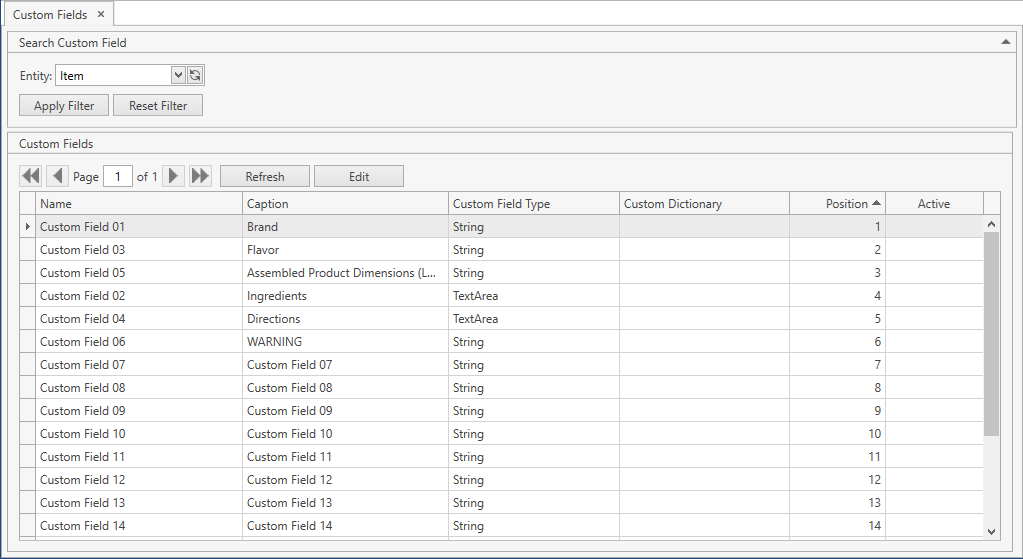Collapse the Search Custom Field panel

1006,42
